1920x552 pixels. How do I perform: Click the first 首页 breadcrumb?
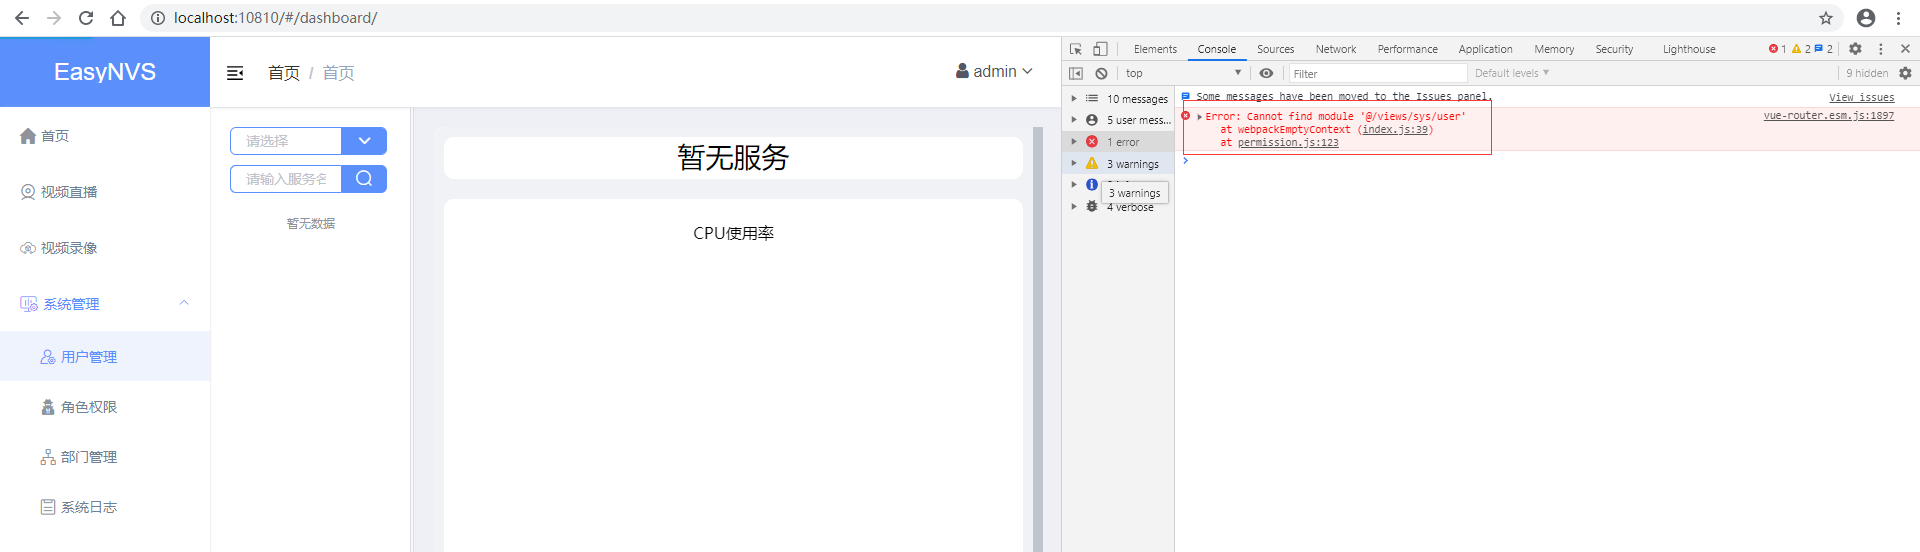[x=284, y=73]
